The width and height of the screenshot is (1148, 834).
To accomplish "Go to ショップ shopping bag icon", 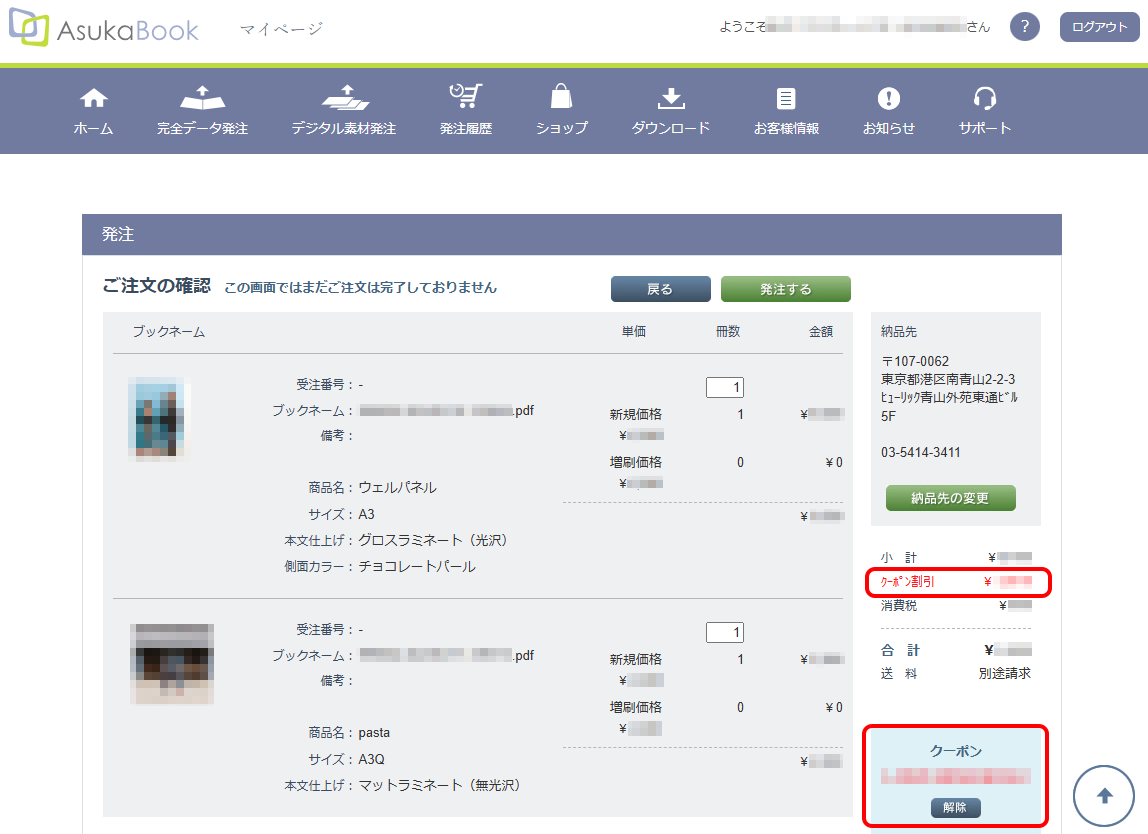I will click(561, 97).
